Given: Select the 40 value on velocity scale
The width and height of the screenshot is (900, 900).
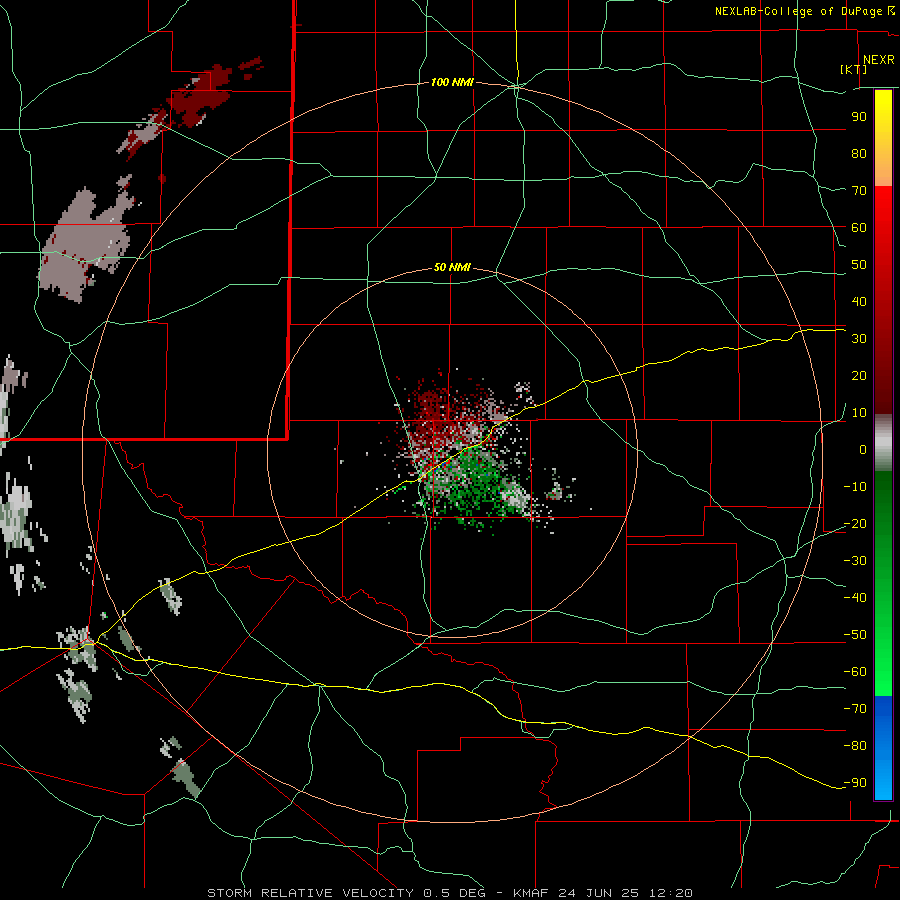Looking at the screenshot, I should pyautogui.click(x=859, y=301).
